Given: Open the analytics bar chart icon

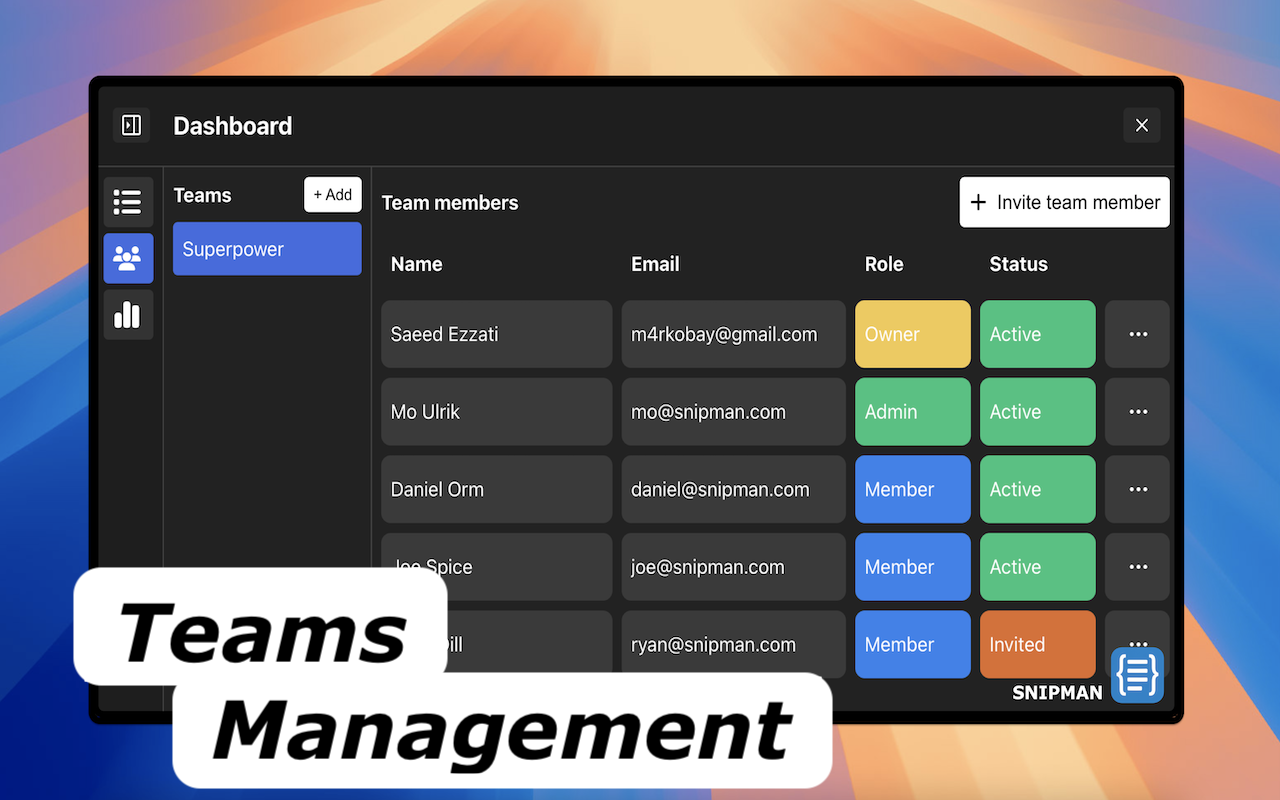Looking at the screenshot, I should coord(128,315).
